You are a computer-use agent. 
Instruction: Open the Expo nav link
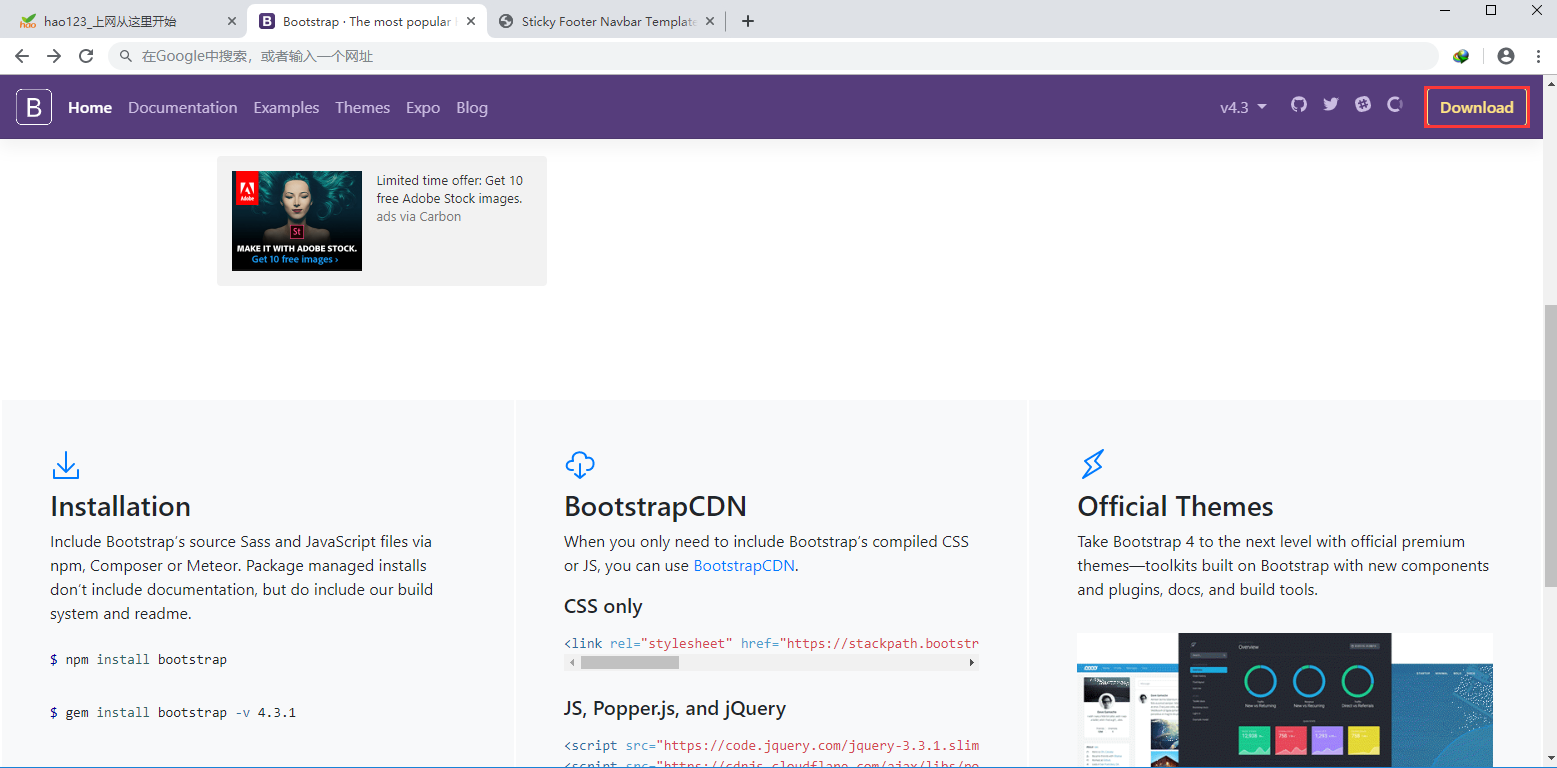[423, 107]
